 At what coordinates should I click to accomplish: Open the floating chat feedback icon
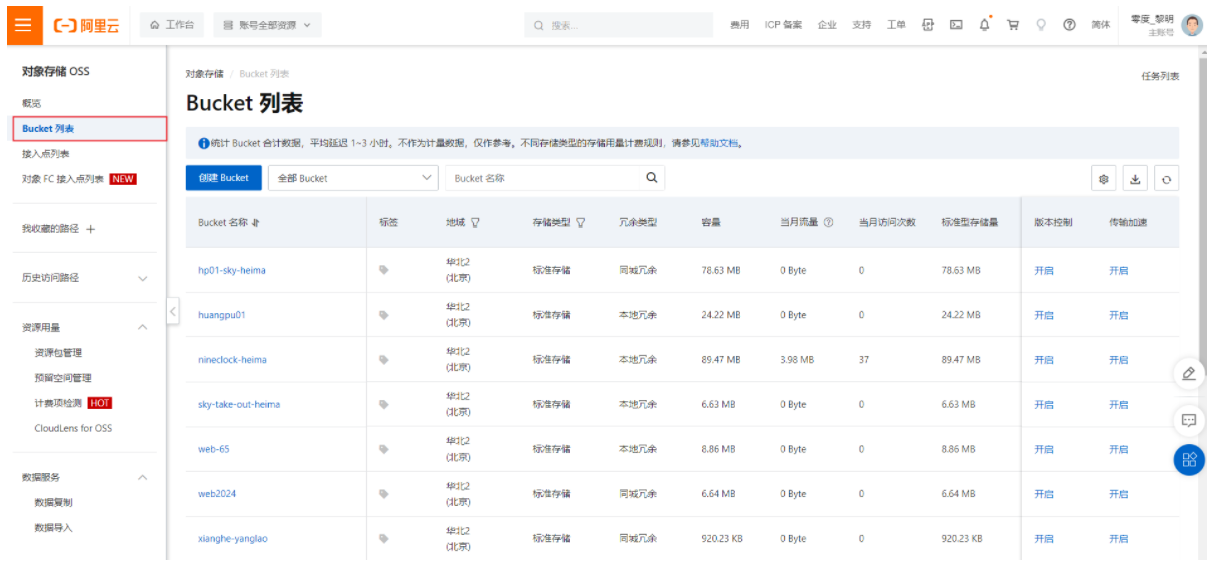pos(1189,420)
